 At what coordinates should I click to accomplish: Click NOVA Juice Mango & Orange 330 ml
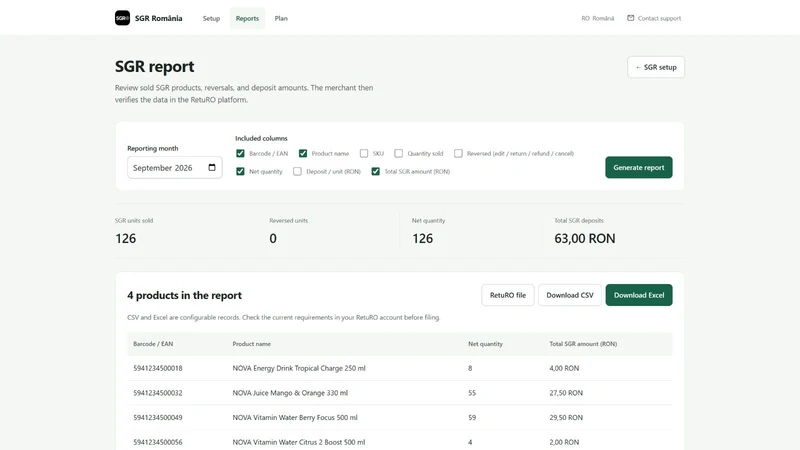pyautogui.click(x=290, y=393)
